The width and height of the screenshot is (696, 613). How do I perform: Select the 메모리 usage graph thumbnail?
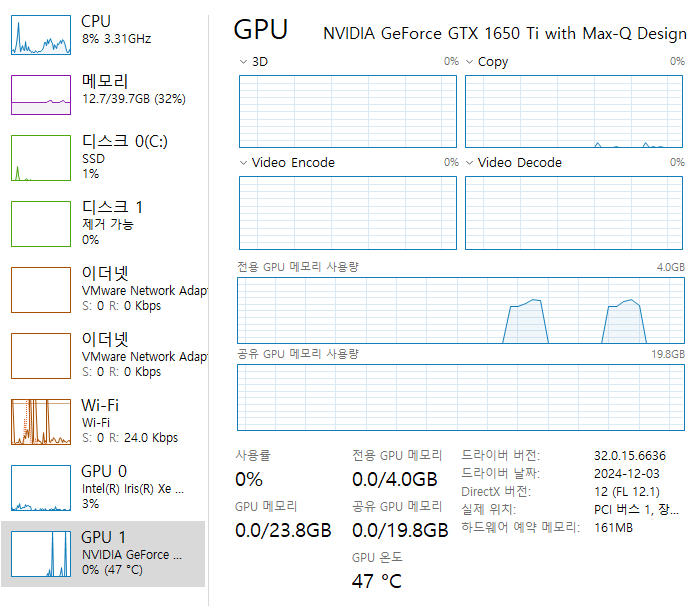click(x=41, y=95)
